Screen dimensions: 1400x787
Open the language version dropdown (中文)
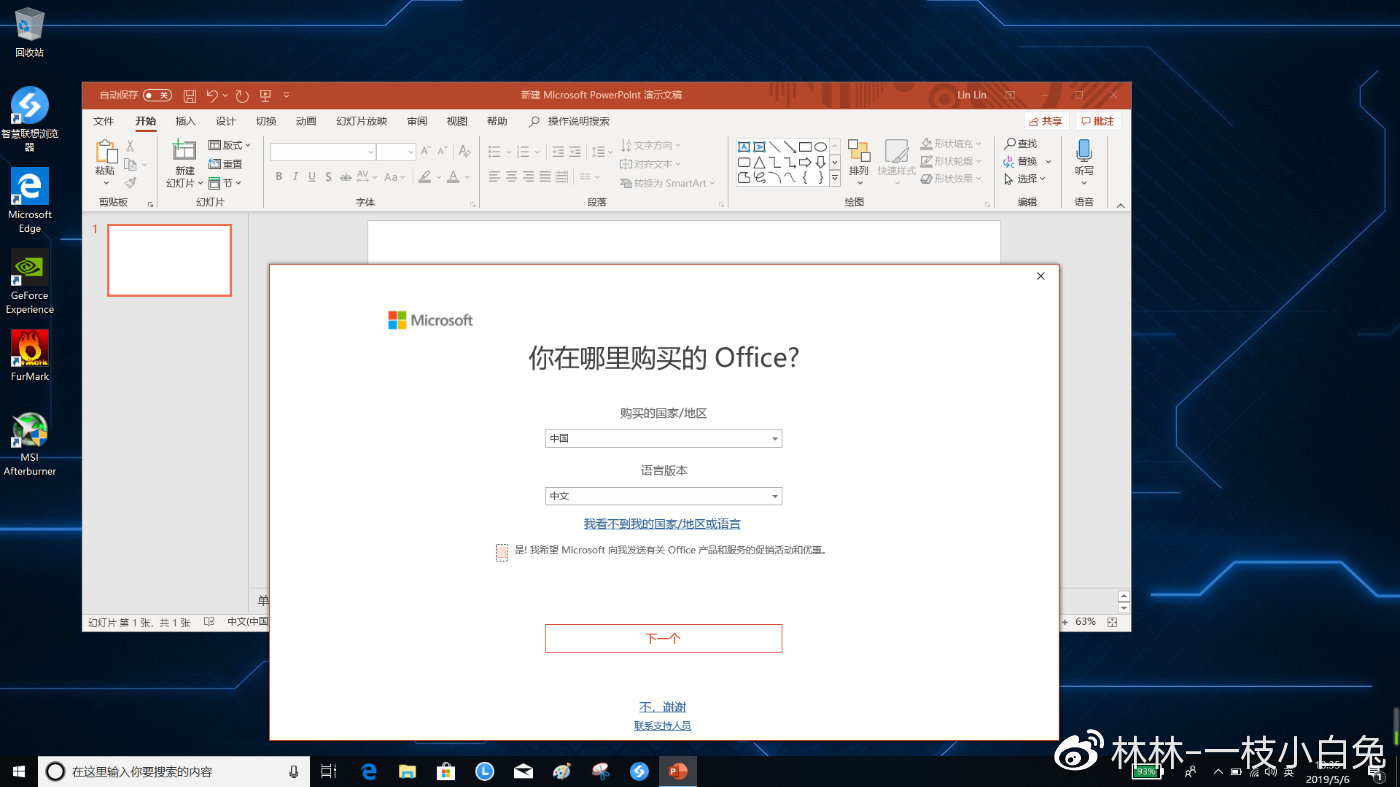tap(663, 496)
